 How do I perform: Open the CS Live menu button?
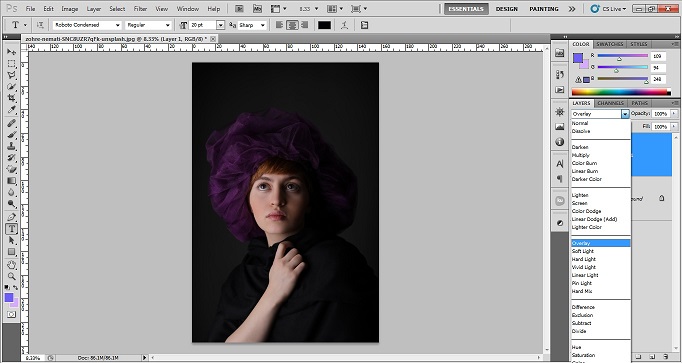(x=608, y=9)
